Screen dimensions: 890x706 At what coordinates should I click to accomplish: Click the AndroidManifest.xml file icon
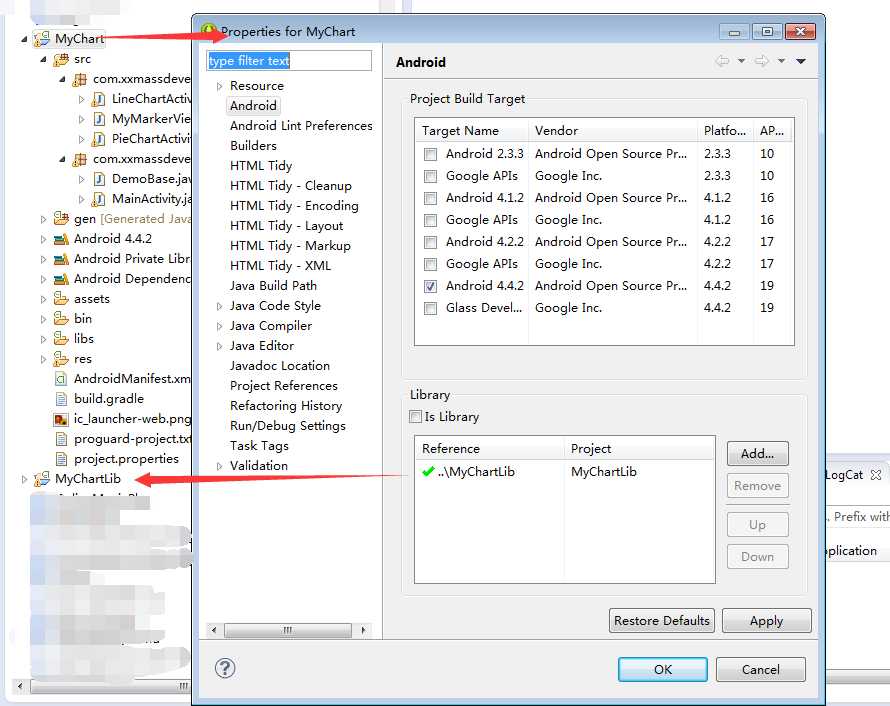click(61, 379)
